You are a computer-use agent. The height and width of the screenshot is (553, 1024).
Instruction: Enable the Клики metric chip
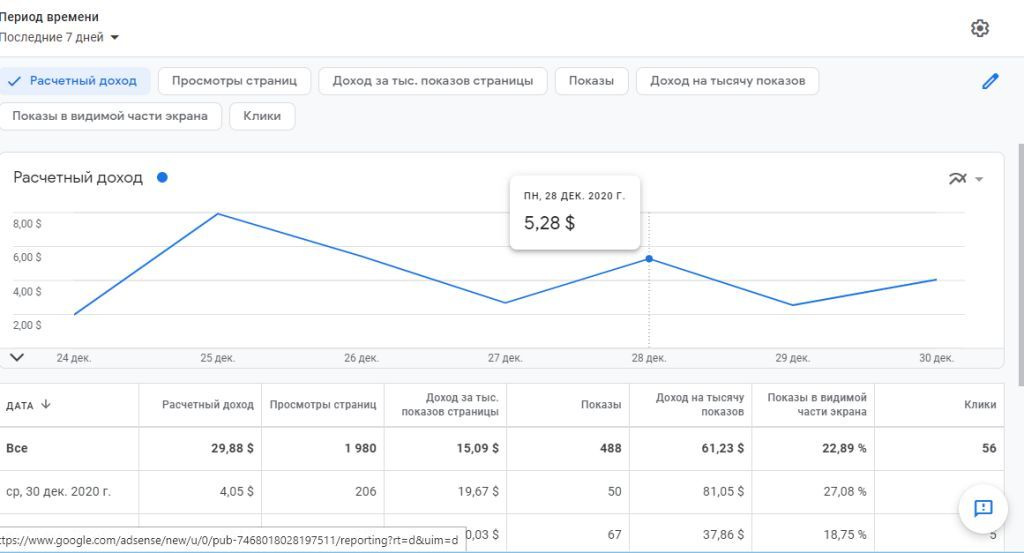click(262, 116)
